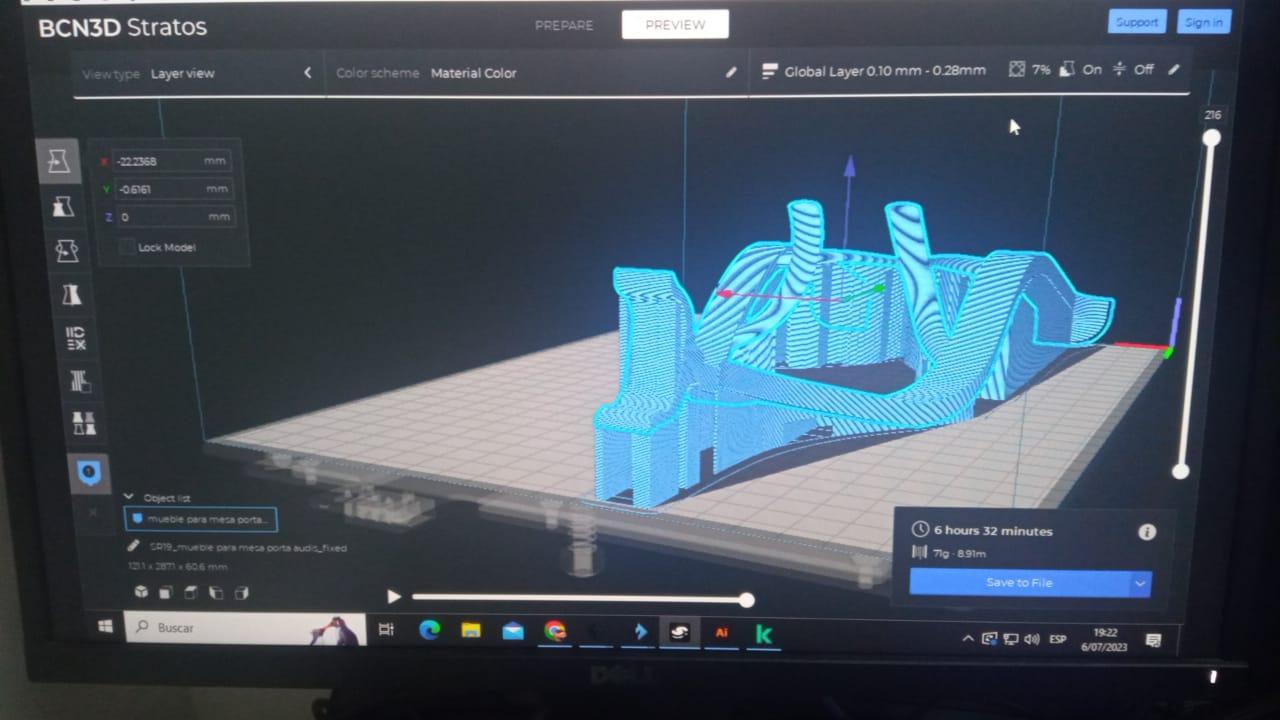Open the Windows Start menu
Viewport: 1280px width, 720px height.
pyautogui.click(x=105, y=627)
